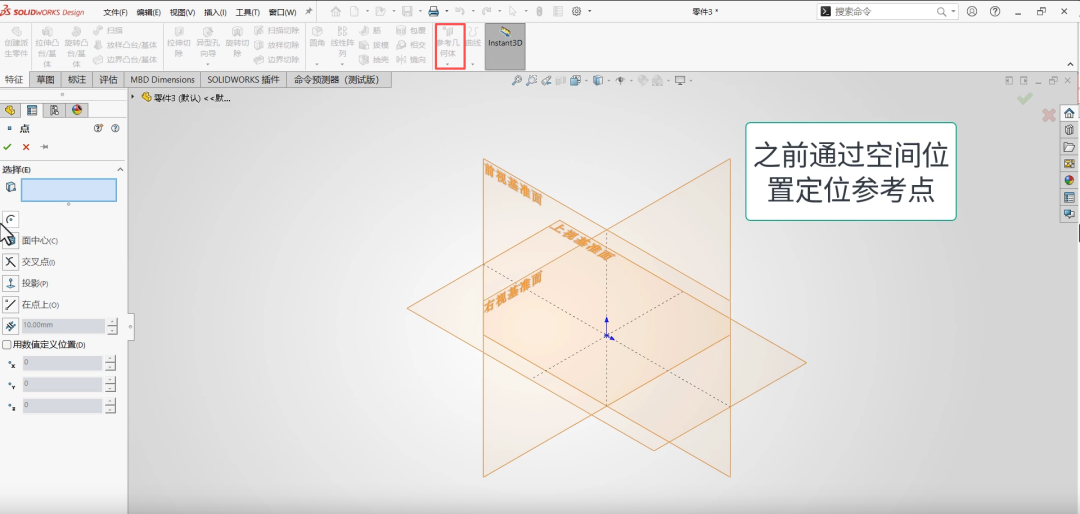Viewport: 1080px width, 514px height.
Task: Select the on-point (在点上) option
Action: coord(11,304)
